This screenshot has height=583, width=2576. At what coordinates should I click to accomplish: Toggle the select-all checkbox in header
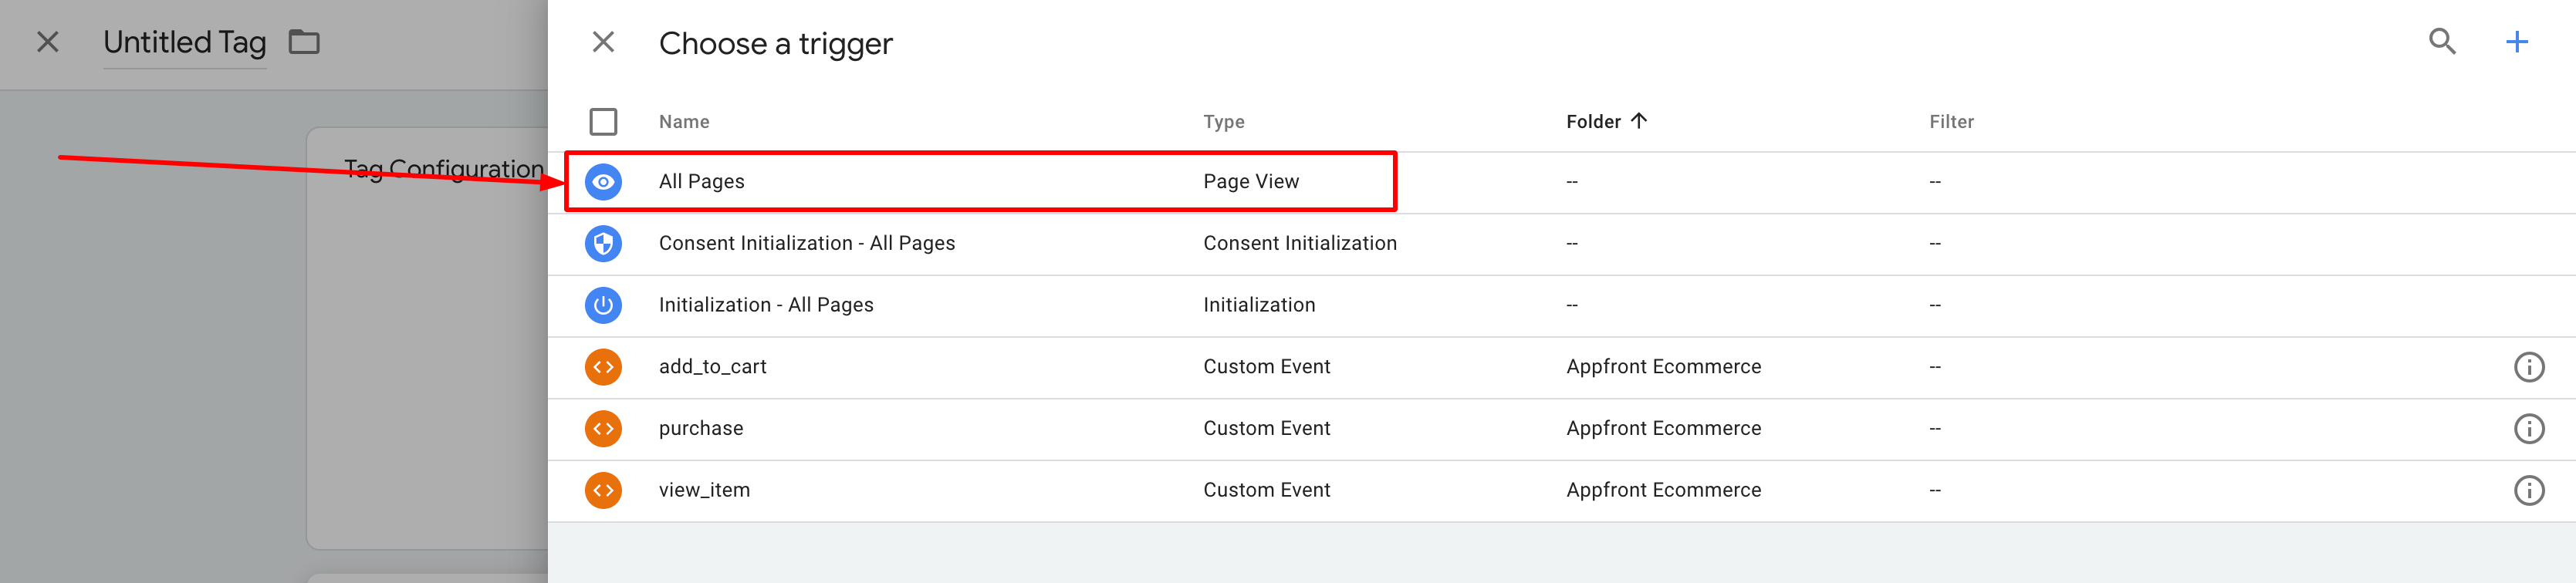[603, 122]
